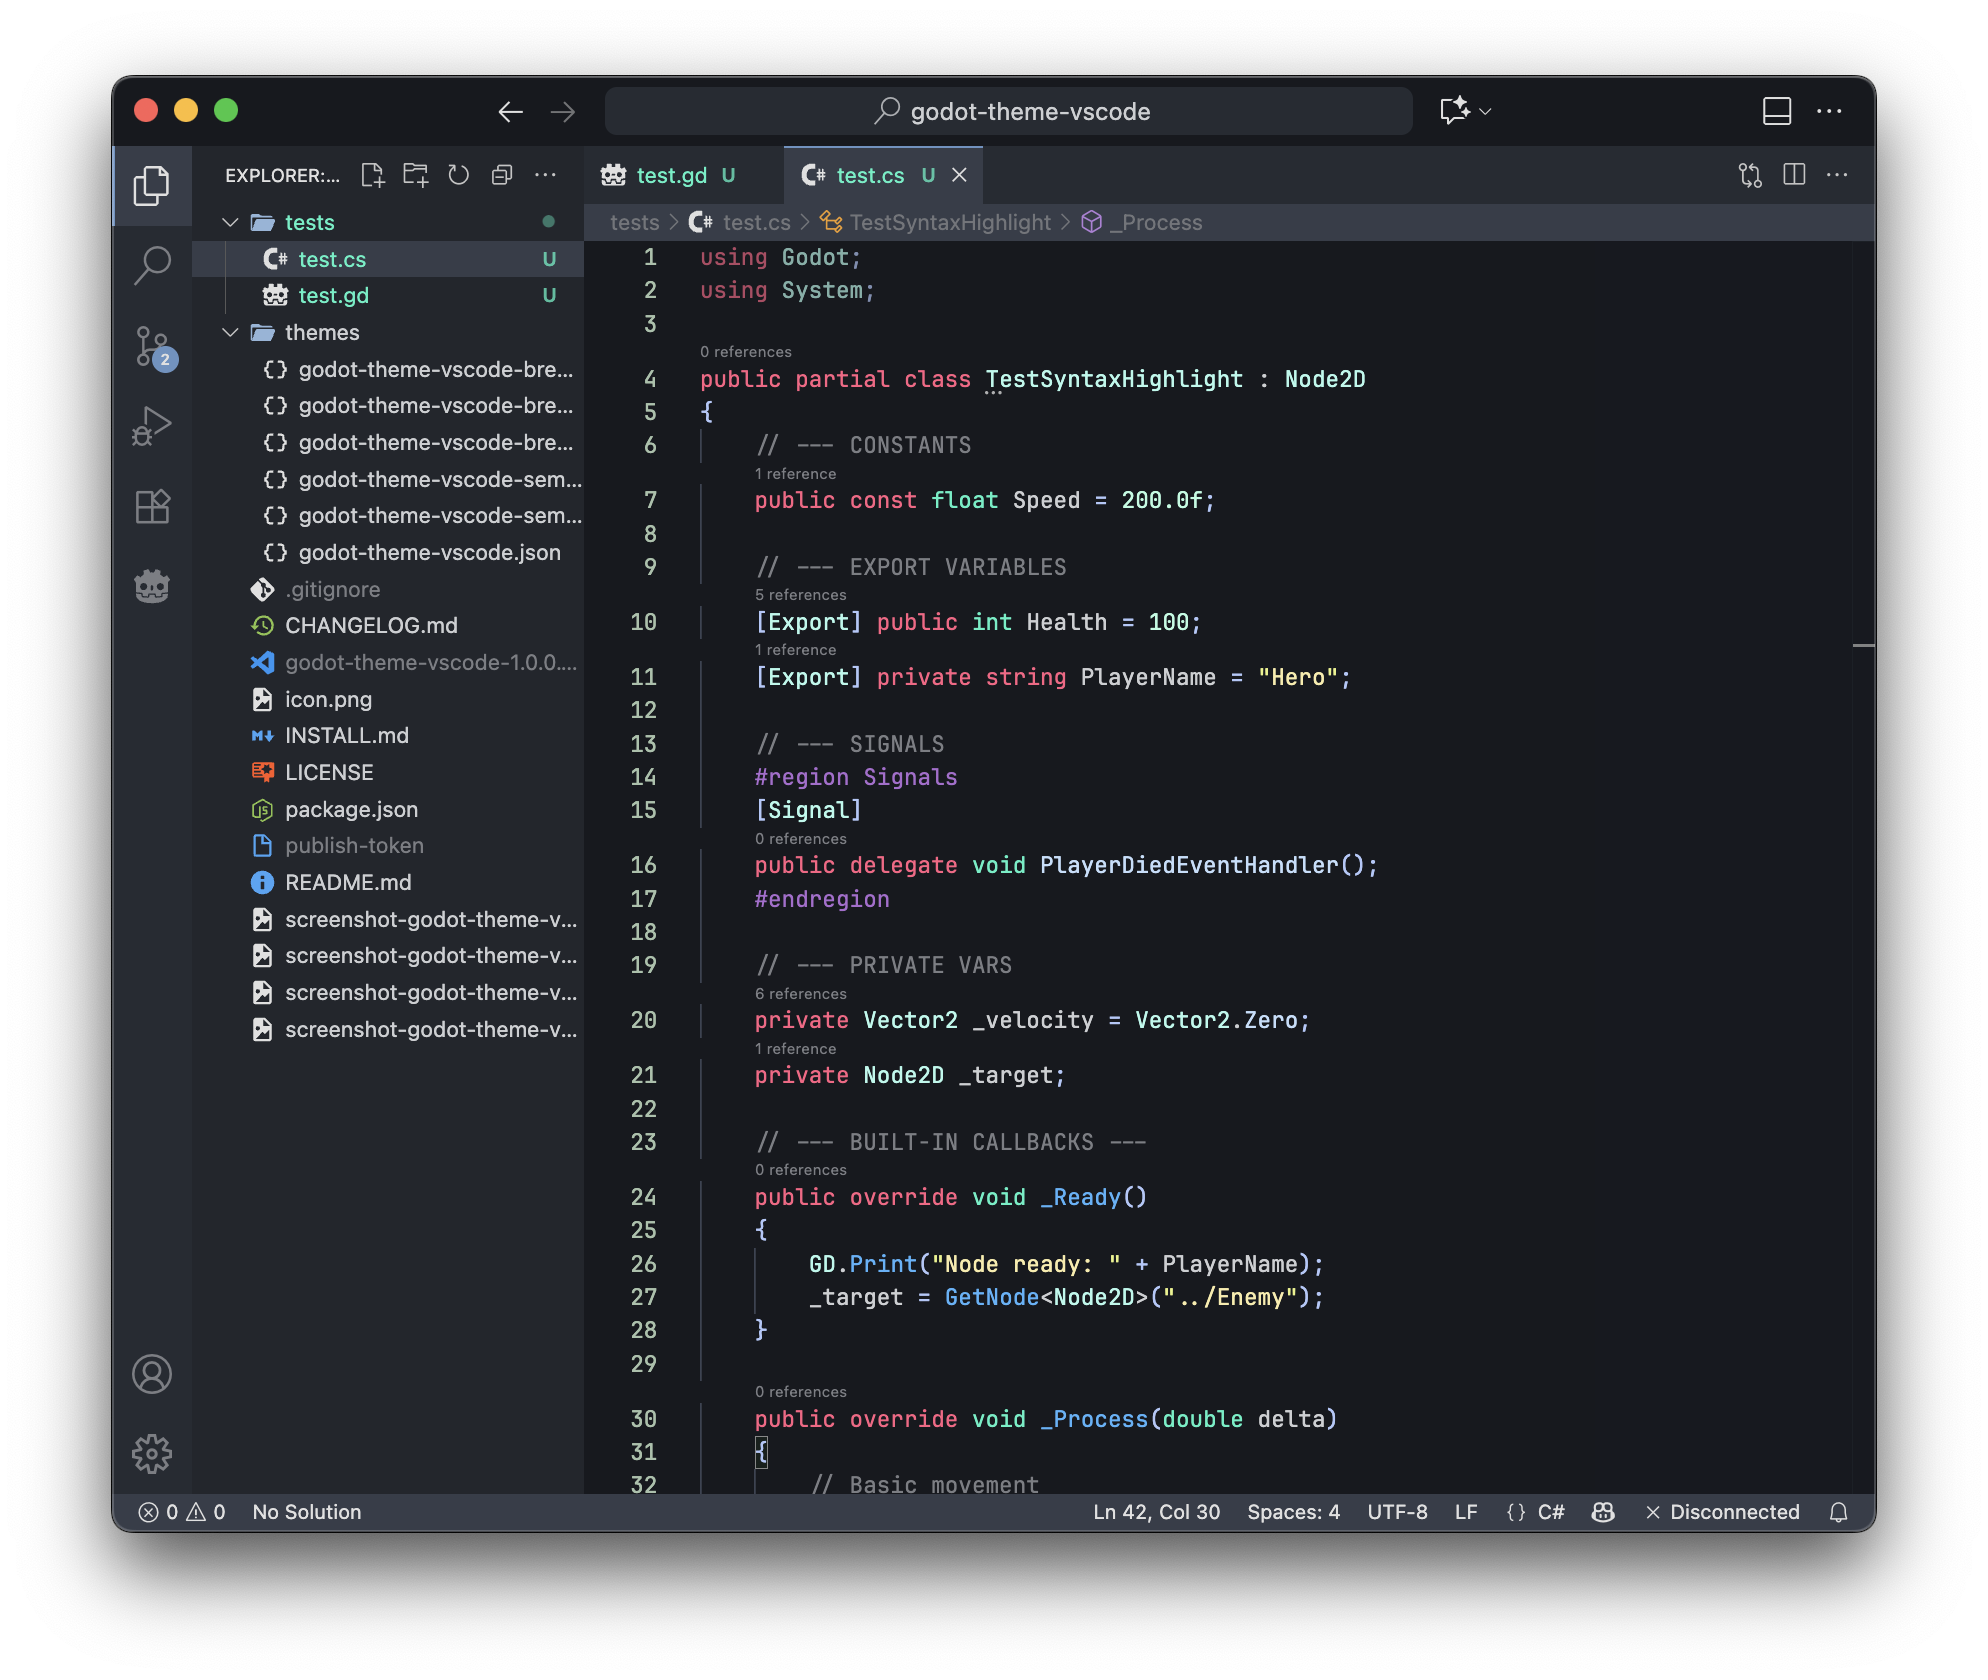Click Disconnected status bar button
Image resolution: width=1988 pixels, height=1680 pixels.
pyautogui.click(x=1722, y=1512)
